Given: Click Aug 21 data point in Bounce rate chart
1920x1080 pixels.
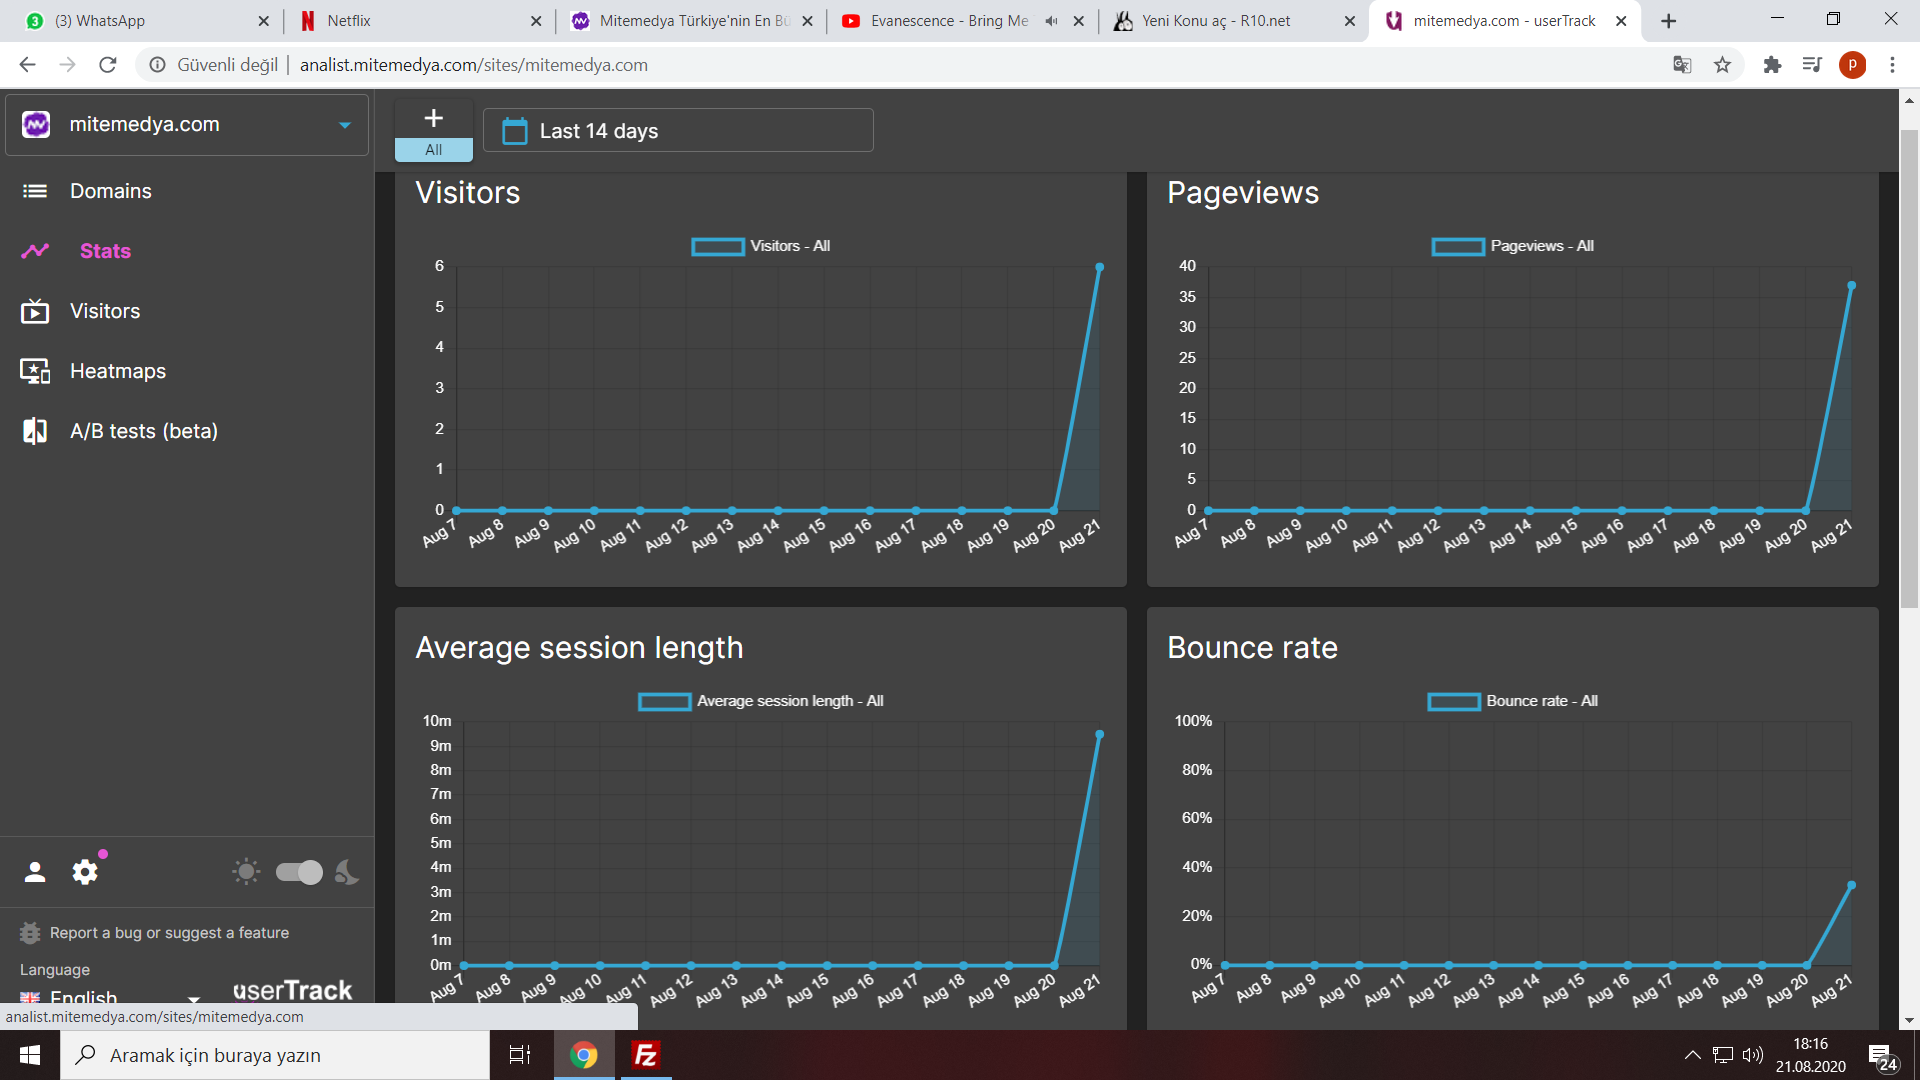Looking at the screenshot, I should pos(1851,885).
